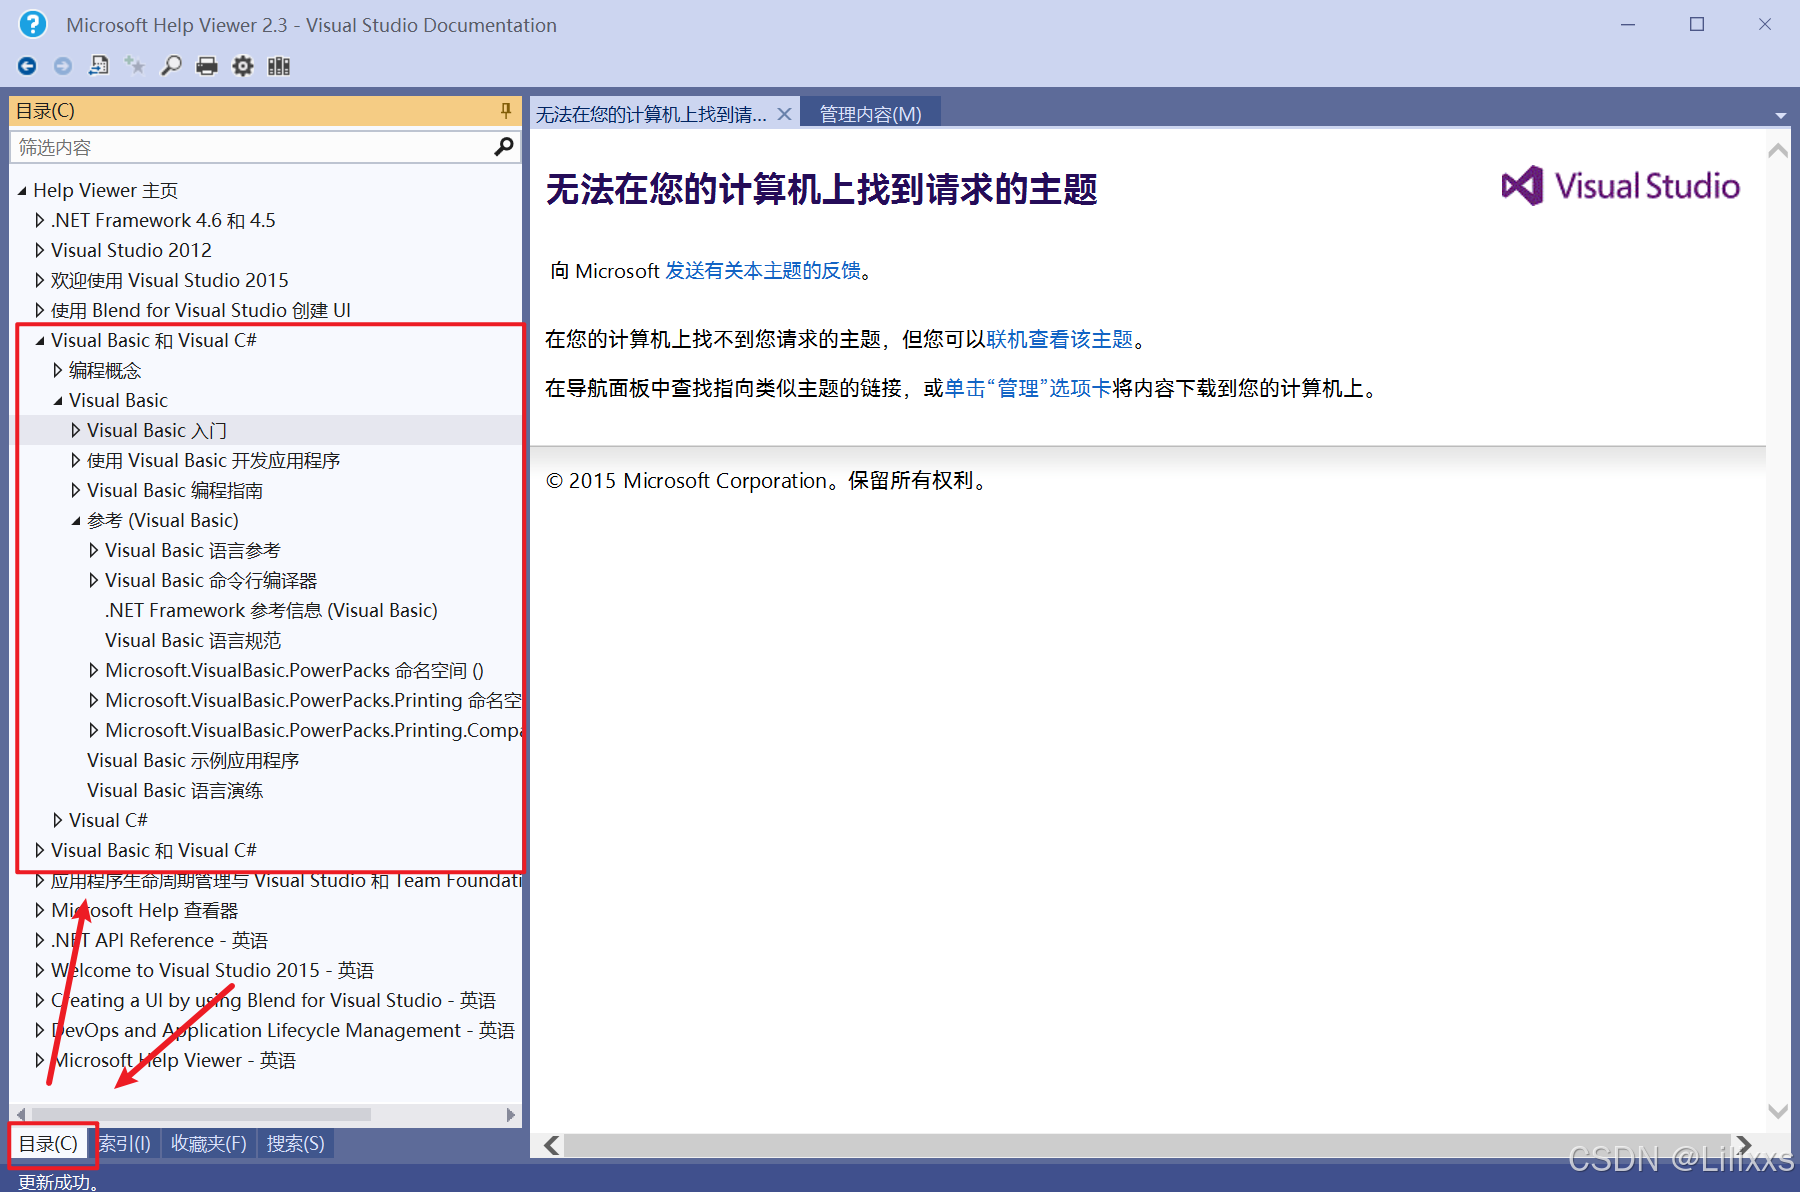Click the Forward navigation arrow
Viewport: 1800px width, 1192px height.
[x=63, y=66]
